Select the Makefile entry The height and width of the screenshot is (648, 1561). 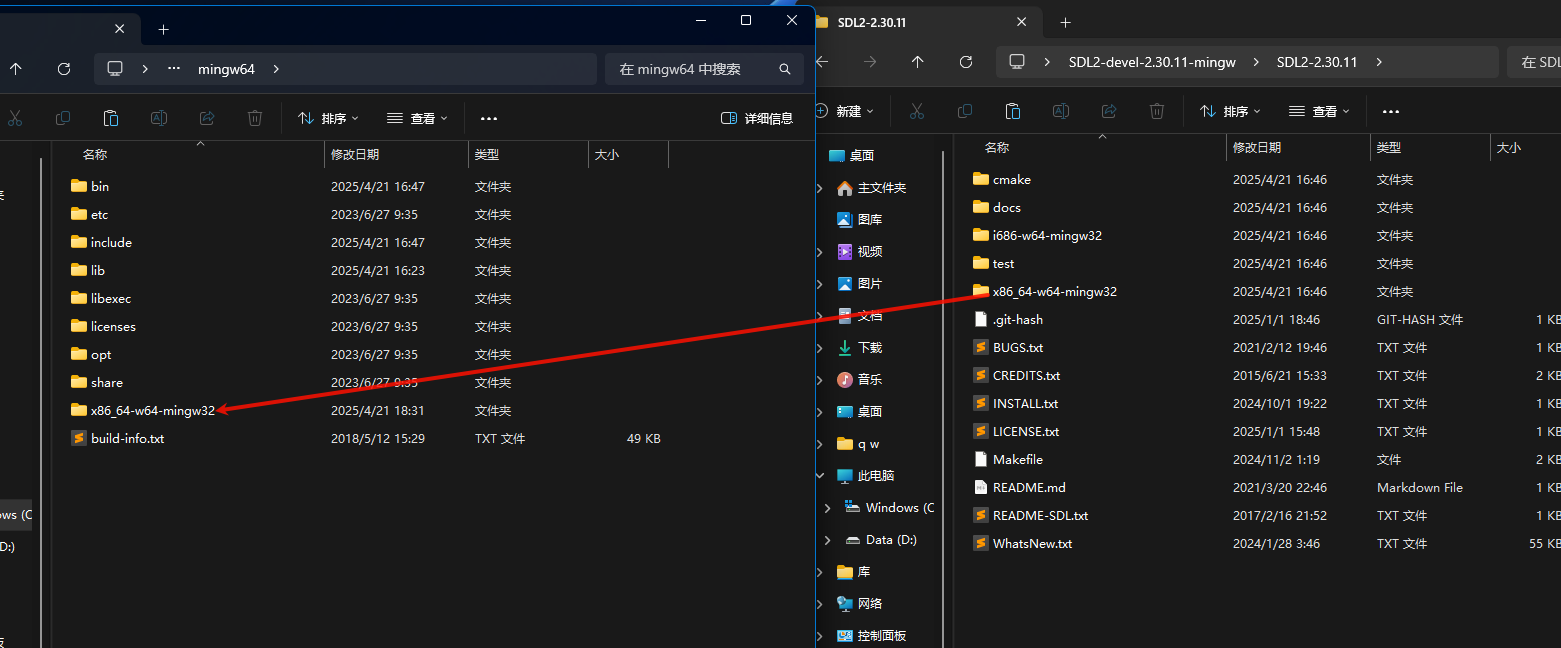(1008, 460)
